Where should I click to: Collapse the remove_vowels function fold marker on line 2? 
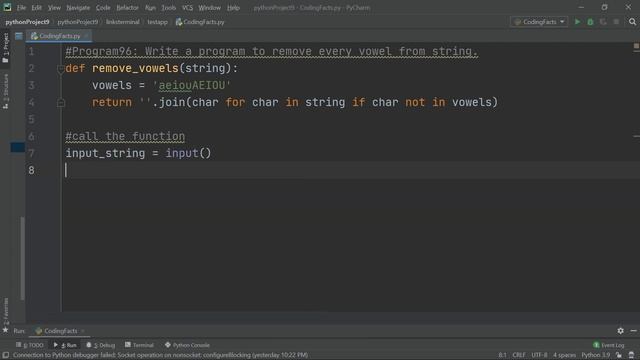point(60,69)
